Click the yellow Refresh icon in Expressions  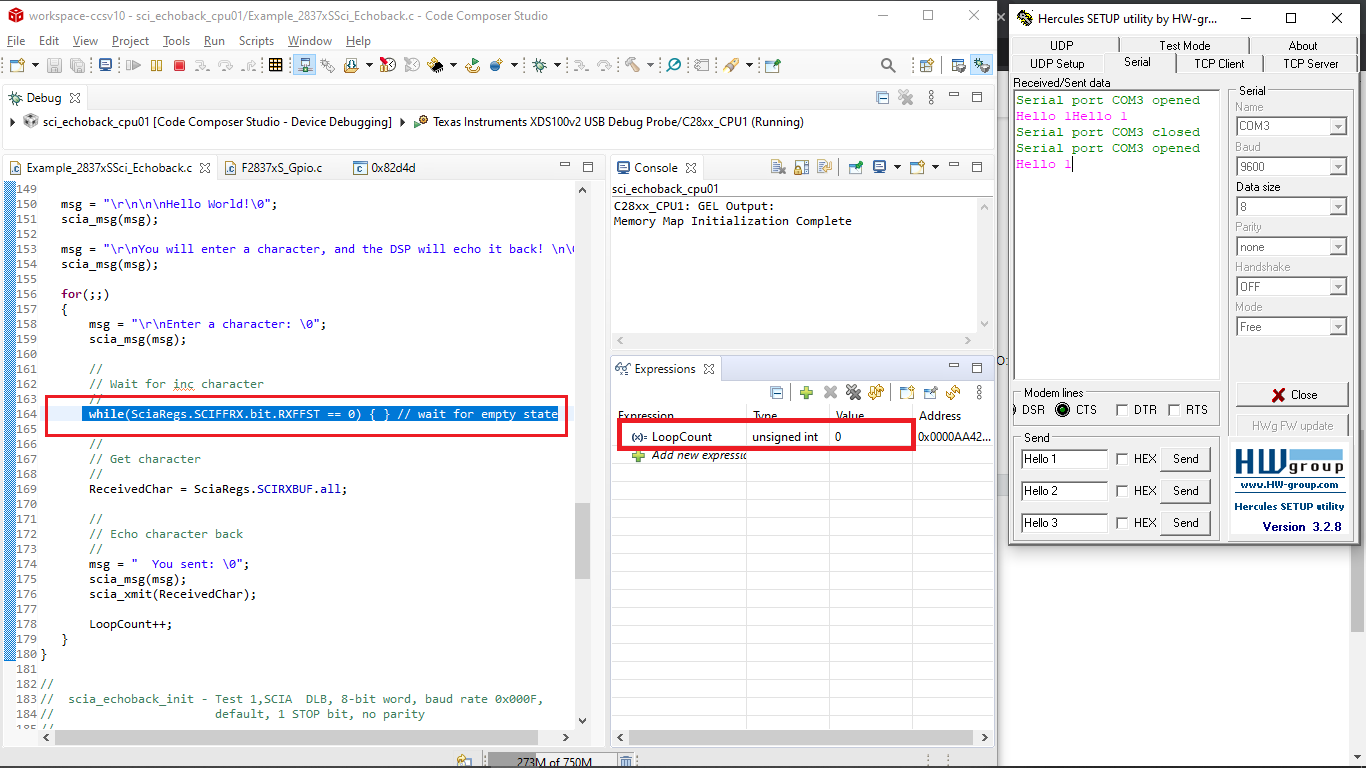pyautogui.click(x=953, y=393)
